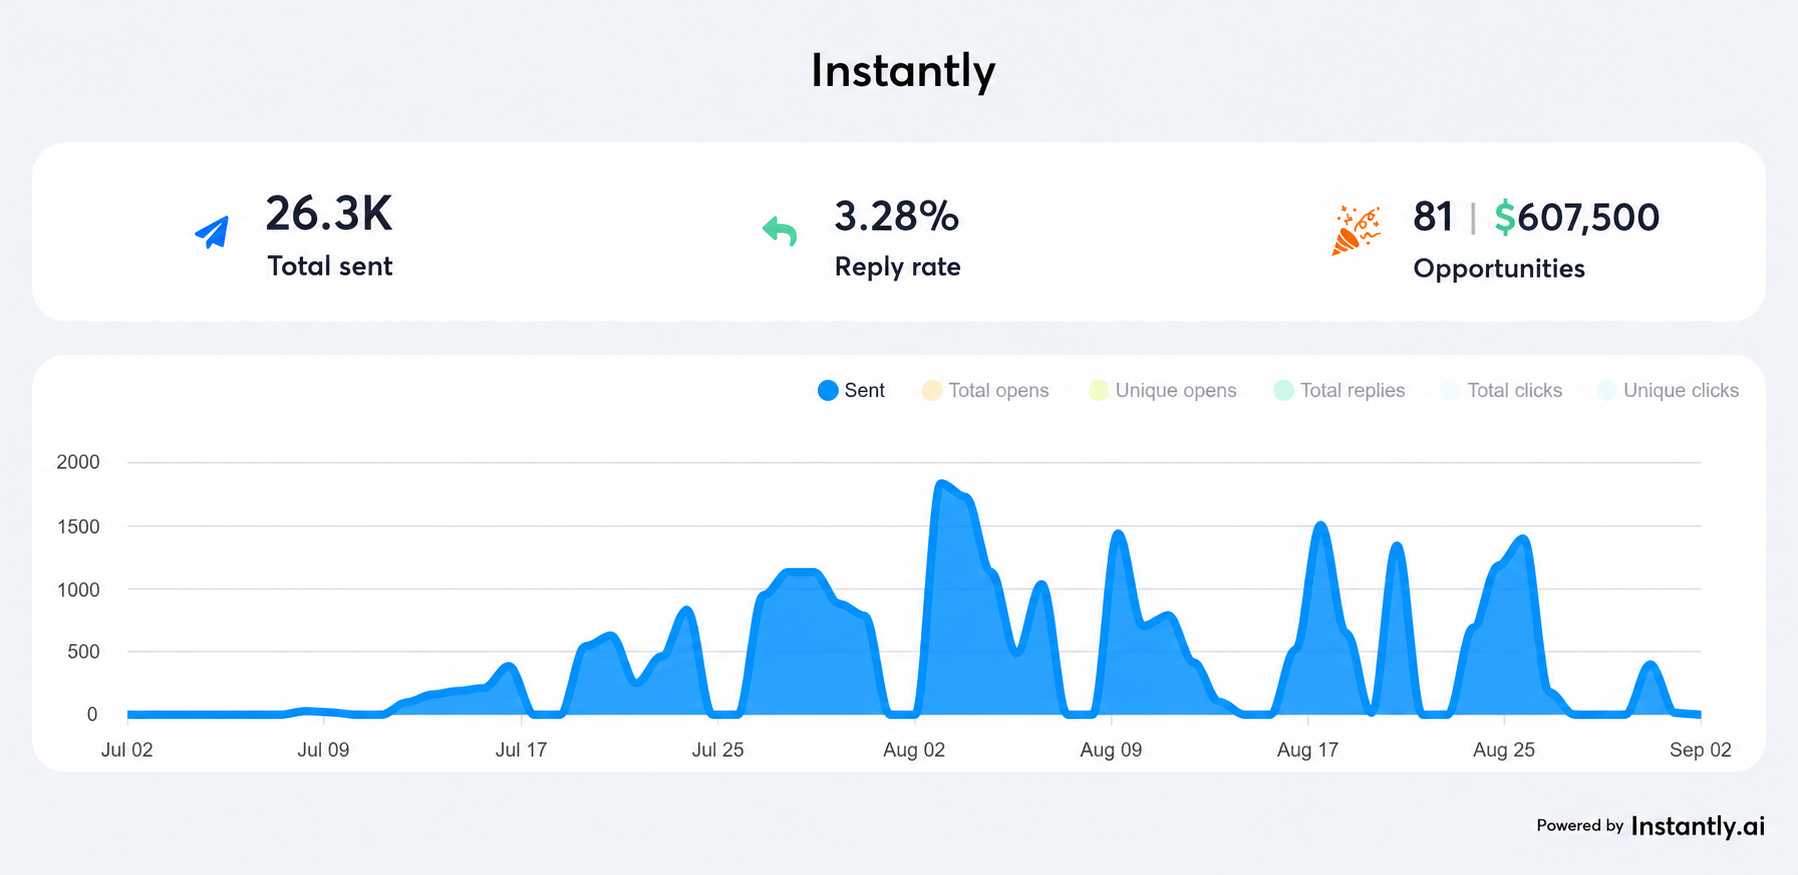
Task: Toggle the Sent series in legend
Action: 851,390
